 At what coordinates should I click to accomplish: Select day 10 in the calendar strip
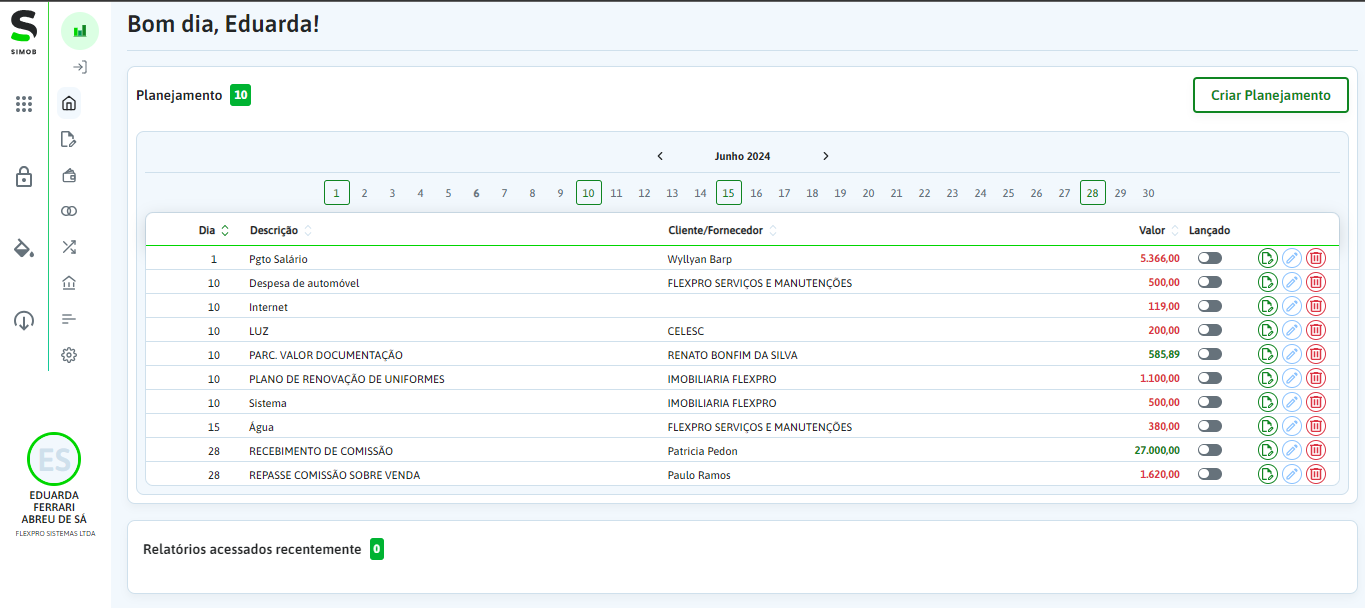(x=589, y=193)
